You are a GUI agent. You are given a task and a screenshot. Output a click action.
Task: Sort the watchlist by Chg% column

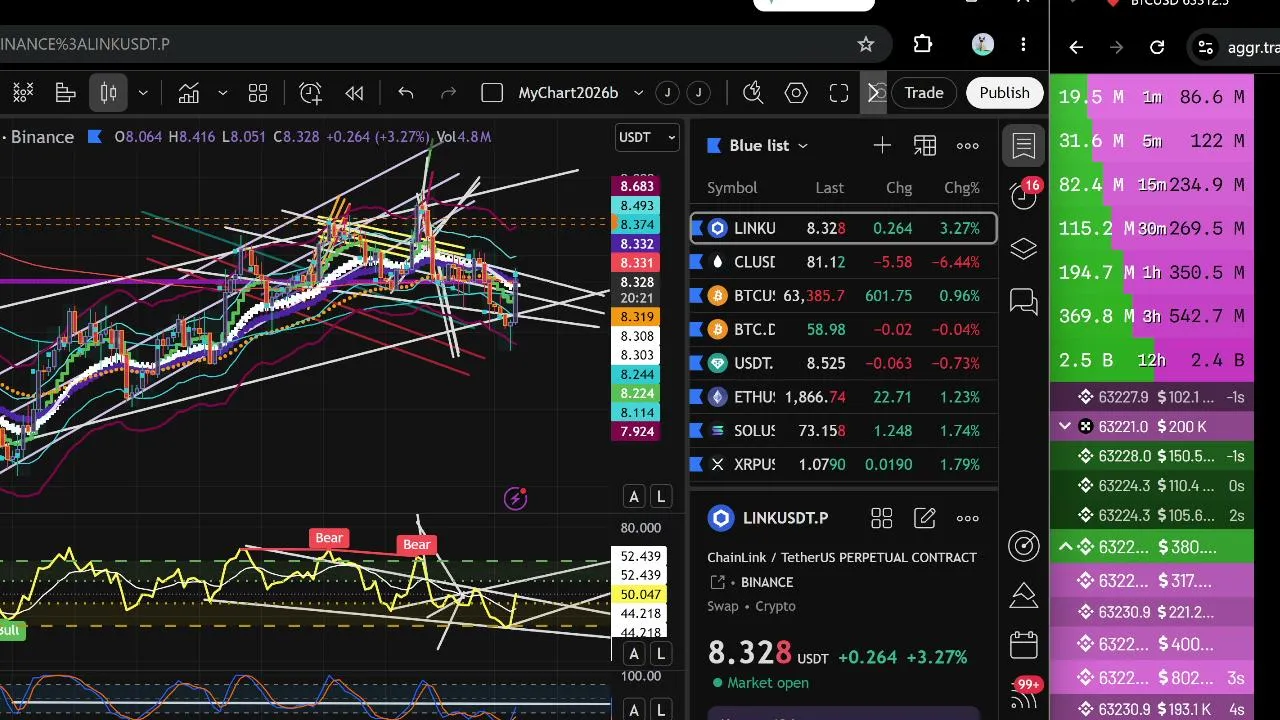[x=962, y=188]
